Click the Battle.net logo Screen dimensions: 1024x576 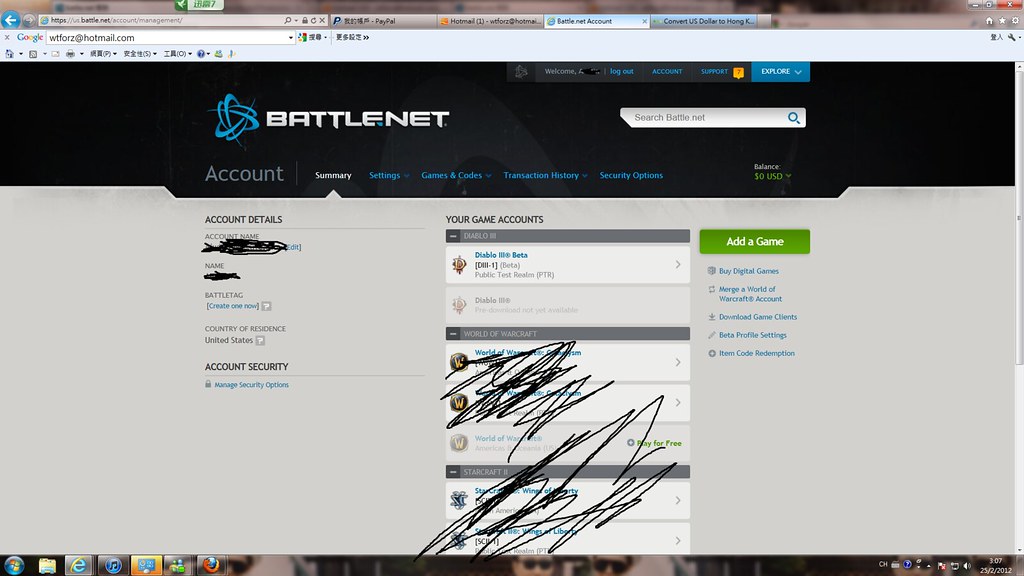point(328,119)
